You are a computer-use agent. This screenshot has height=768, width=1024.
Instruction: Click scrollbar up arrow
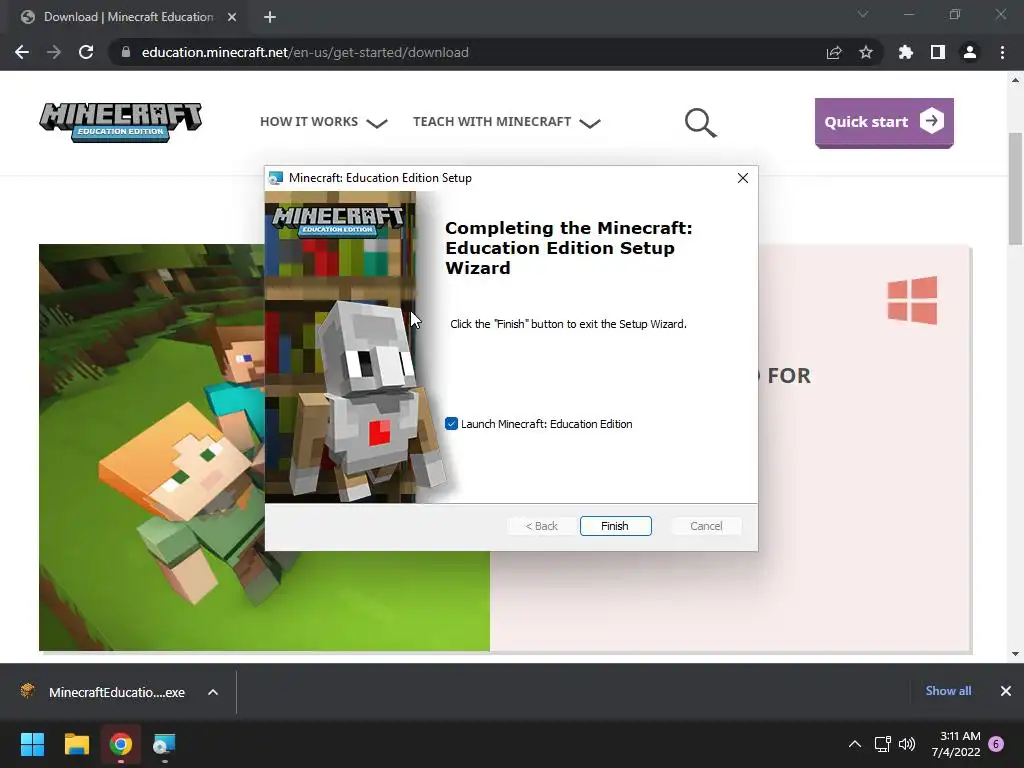point(1016,80)
